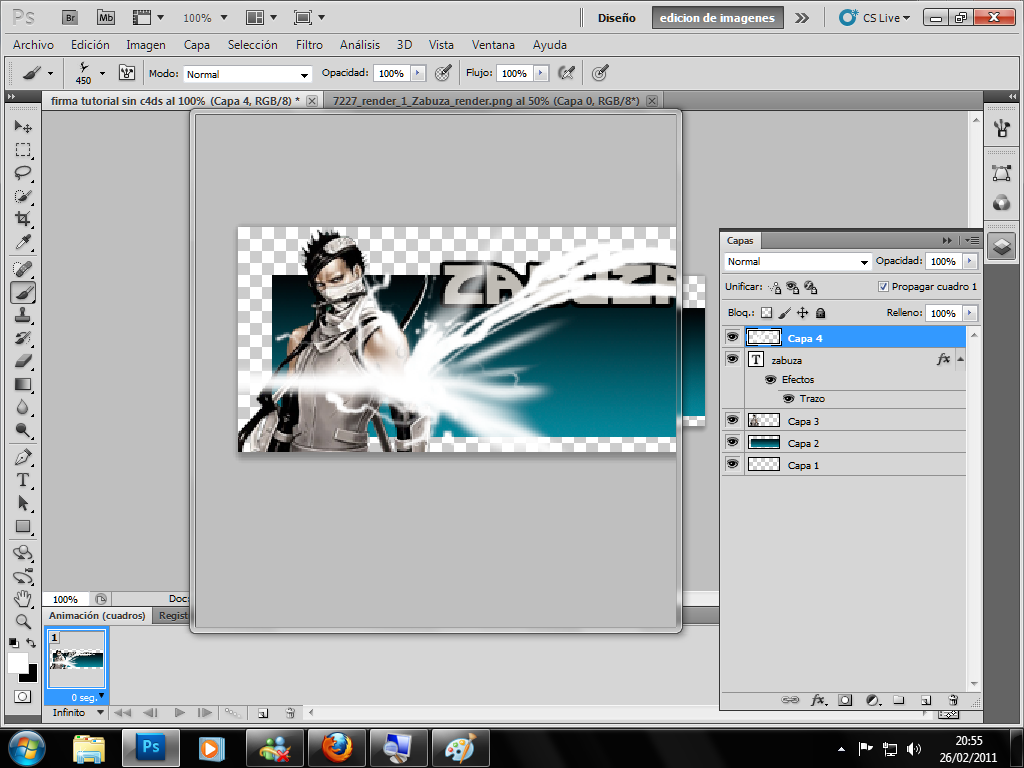The width and height of the screenshot is (1024, 768).
Task: Open Firefox from the taskbar
Action: [x=336, y=748]
